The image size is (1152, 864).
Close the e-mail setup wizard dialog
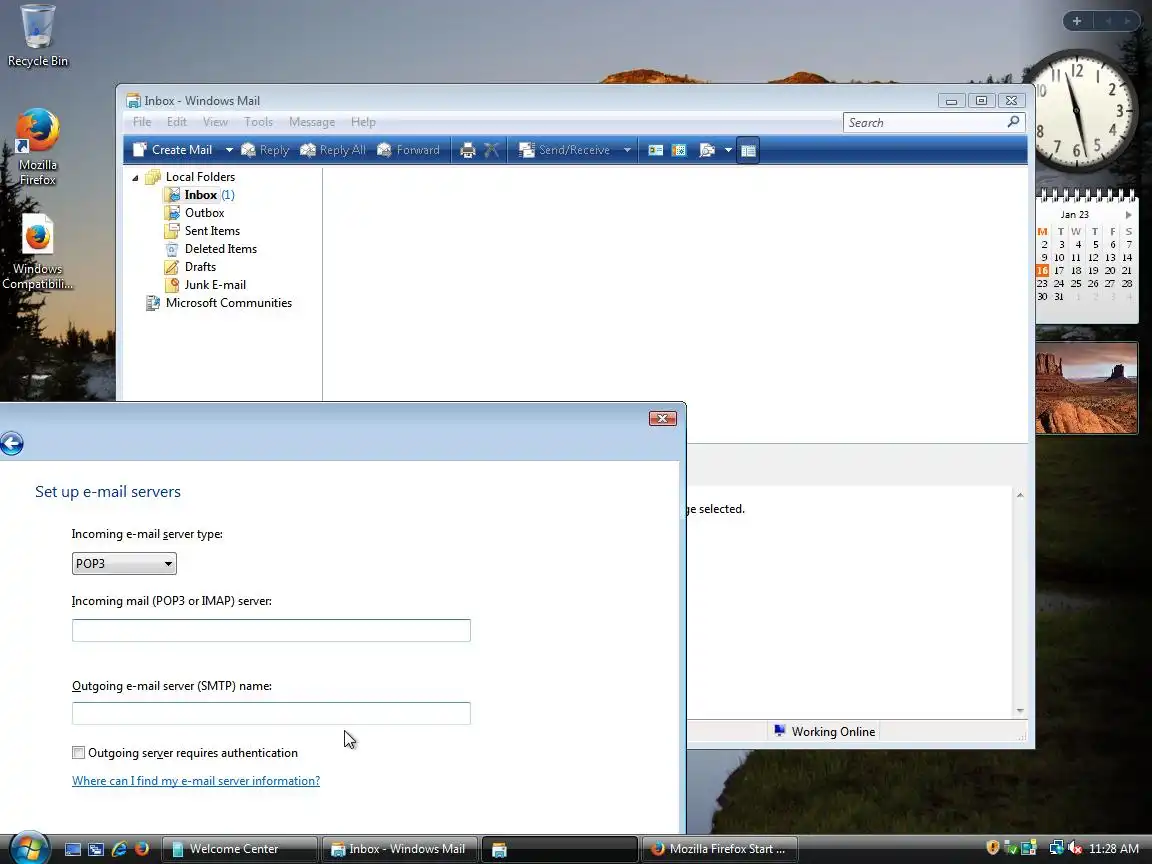coord(663,418)
